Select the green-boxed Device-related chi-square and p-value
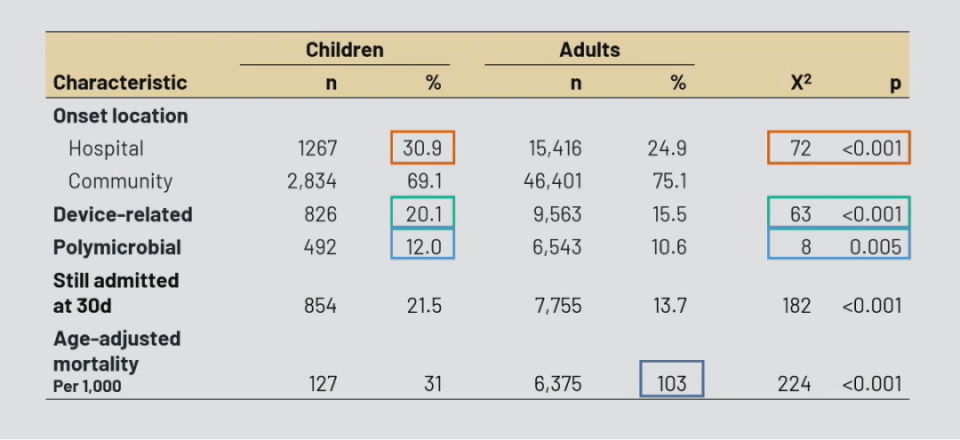 [x=839, y=214]
